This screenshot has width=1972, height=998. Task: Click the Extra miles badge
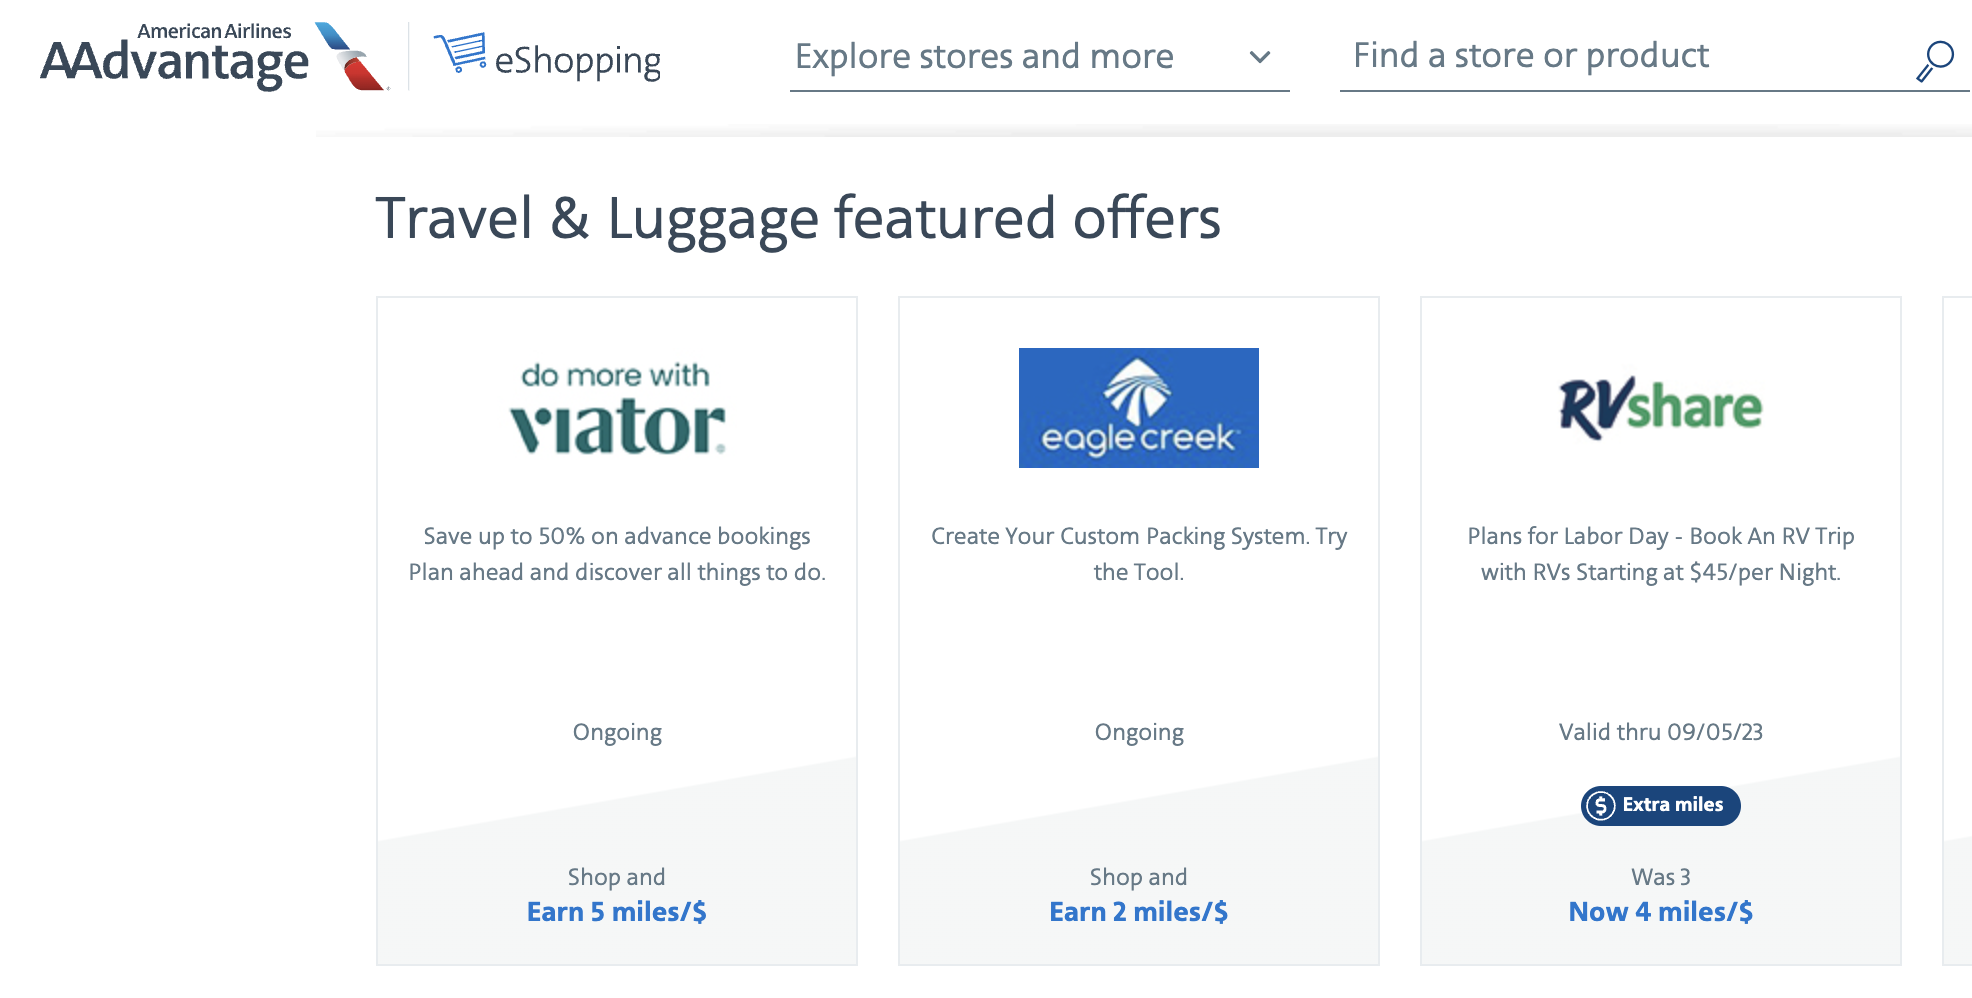click(x=1660, y=805)
